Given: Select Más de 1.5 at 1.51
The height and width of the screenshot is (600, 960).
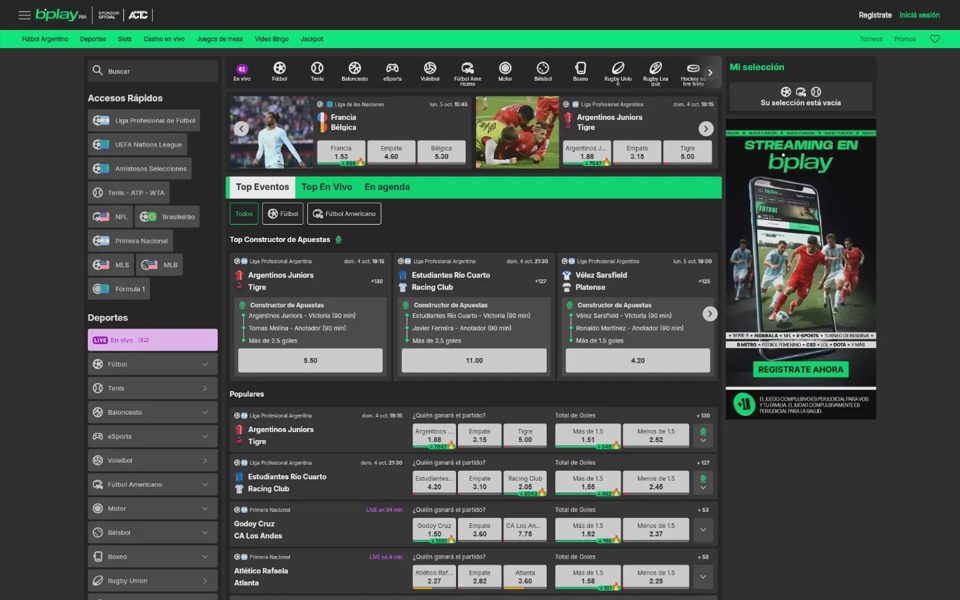Looking at the screenshot, I should 588,435.
